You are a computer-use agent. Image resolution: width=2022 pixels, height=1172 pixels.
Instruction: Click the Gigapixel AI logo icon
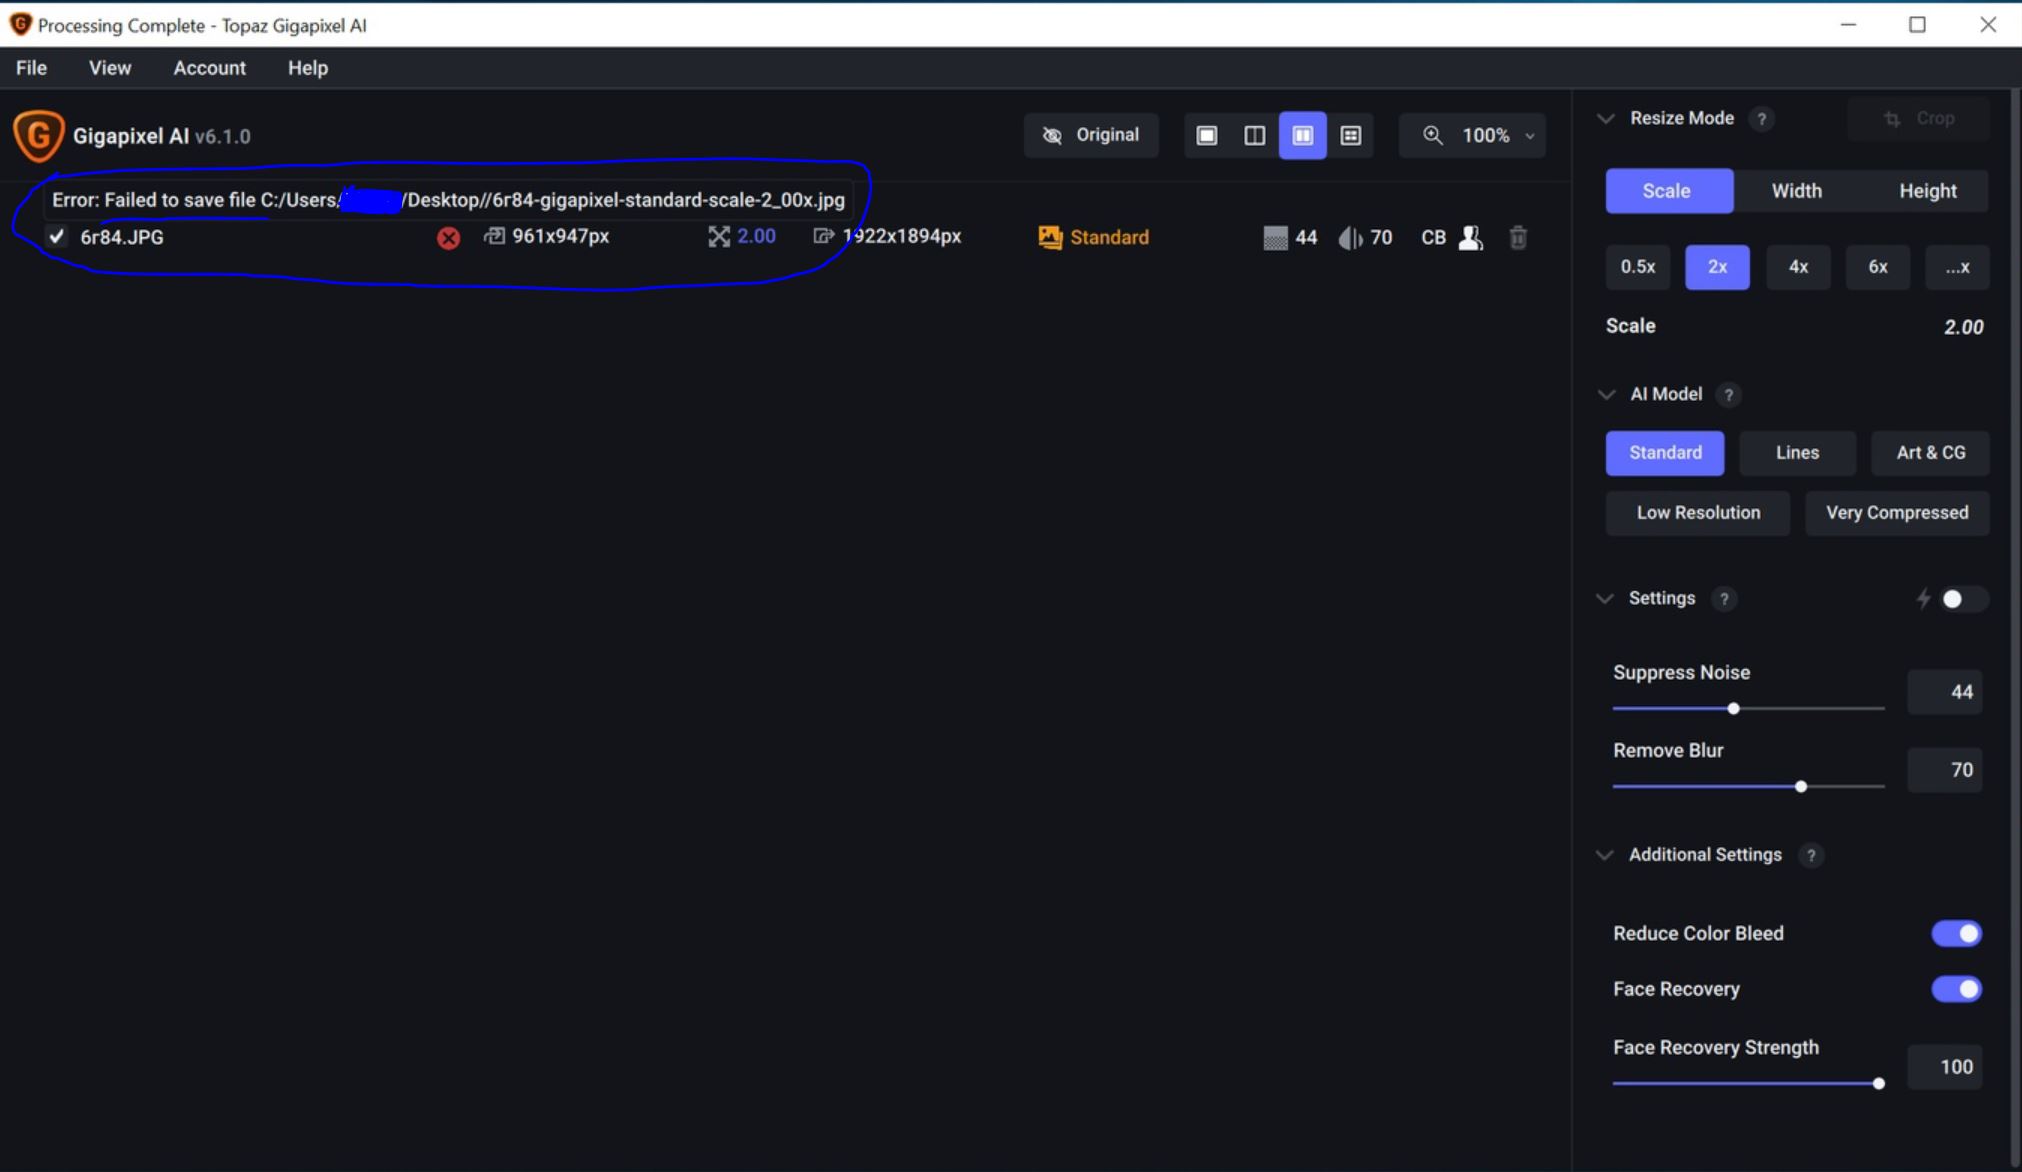39,135
